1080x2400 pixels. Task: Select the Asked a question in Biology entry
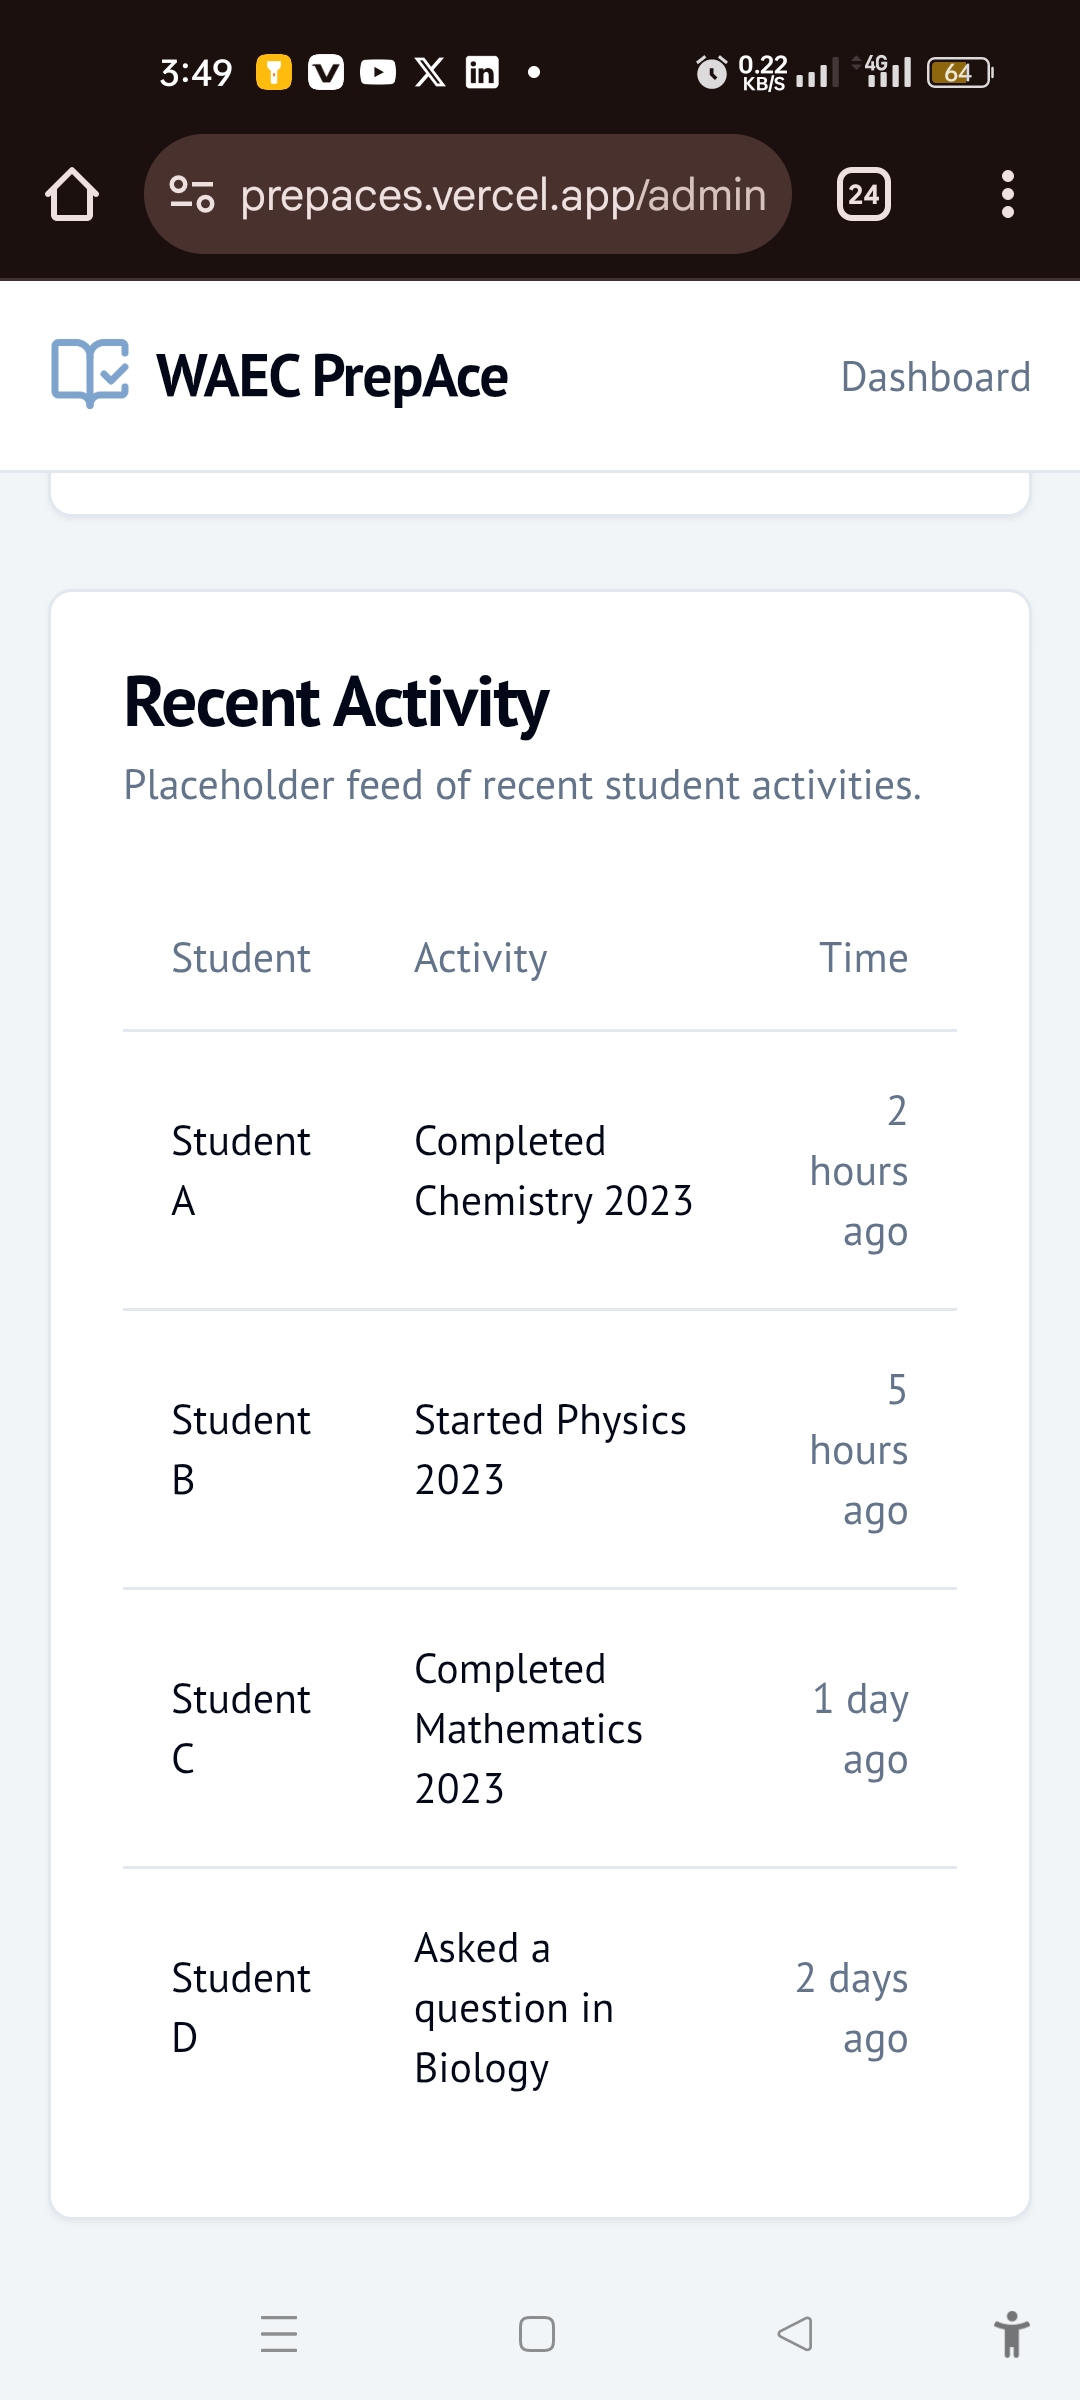pos(514,2007)
